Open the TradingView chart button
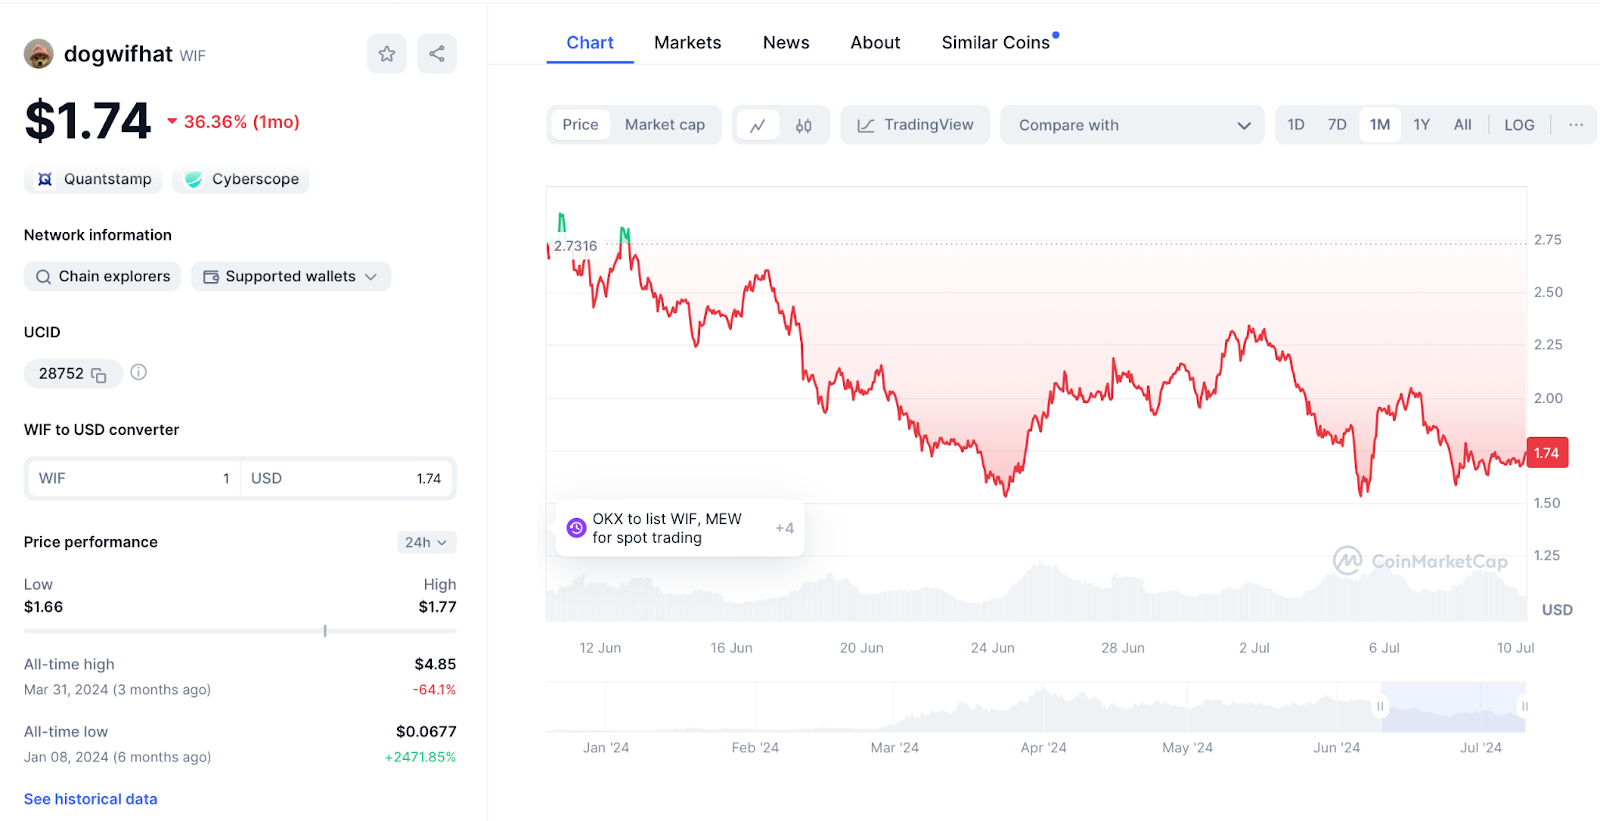The image size is (1600, 821). pyautogui.click(x=916, y=125)
